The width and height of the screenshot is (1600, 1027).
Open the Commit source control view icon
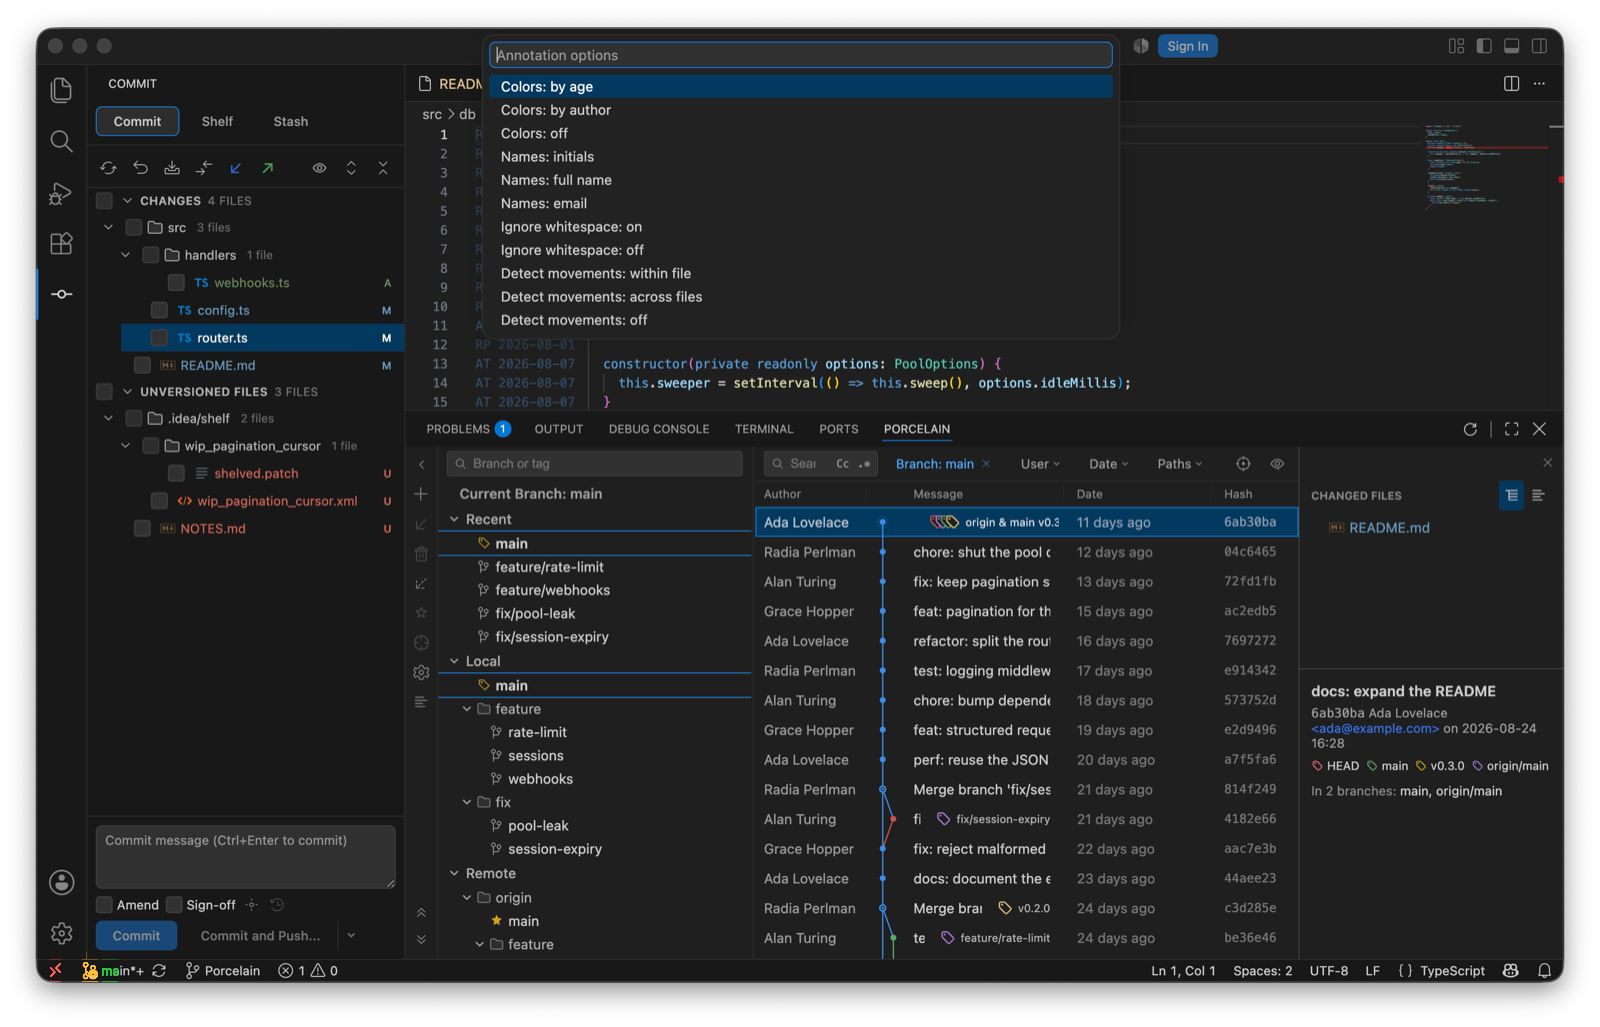61,294
